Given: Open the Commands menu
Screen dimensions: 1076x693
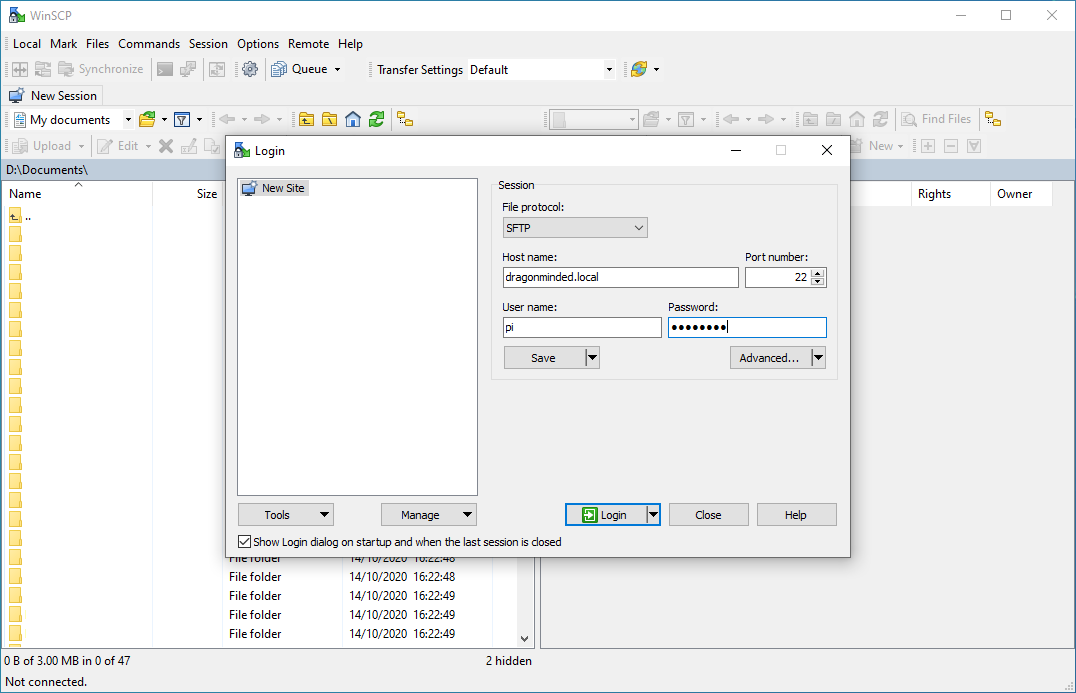Looking at the screenshot, I should 149,44.
